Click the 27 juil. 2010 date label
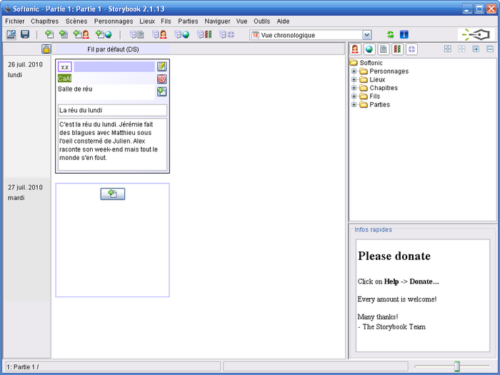The width and height of the screenshot is (500, 375). tap(25, 187)
